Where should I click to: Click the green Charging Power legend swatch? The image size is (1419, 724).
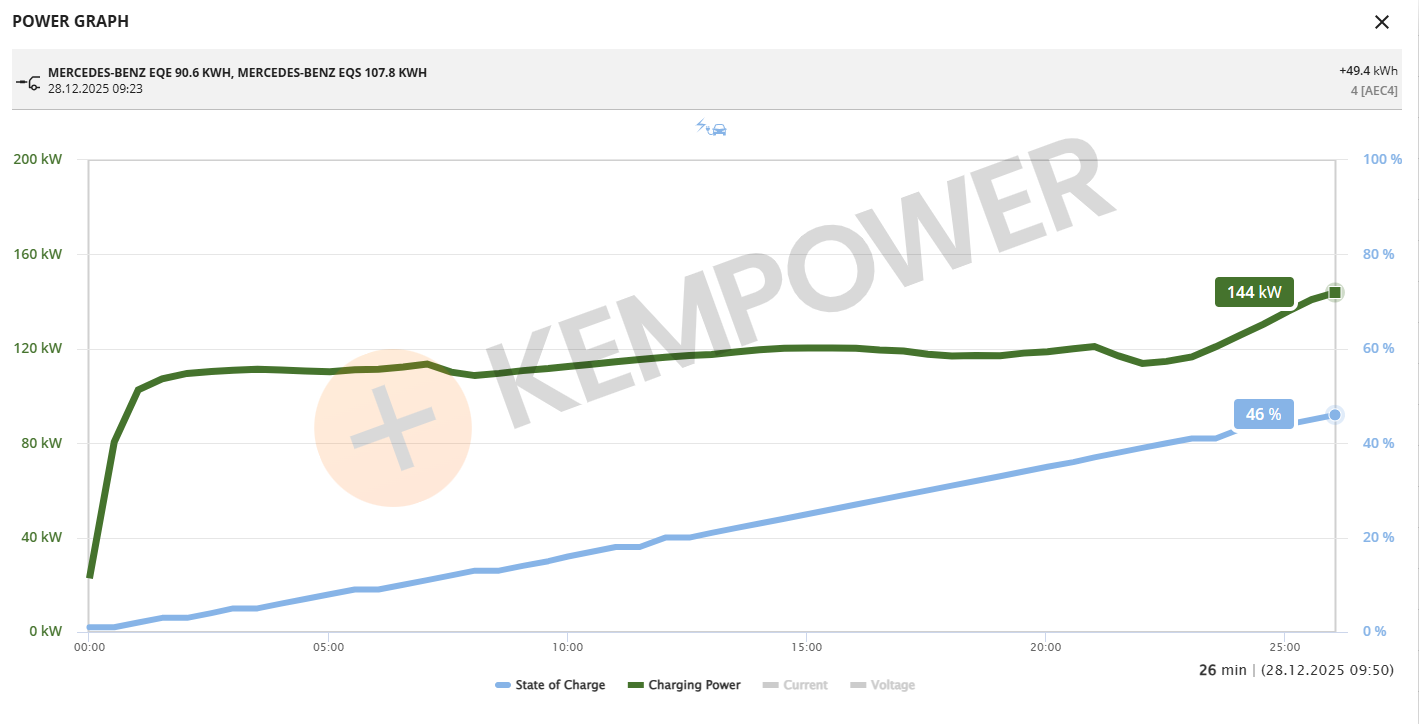tap(635, 685)
